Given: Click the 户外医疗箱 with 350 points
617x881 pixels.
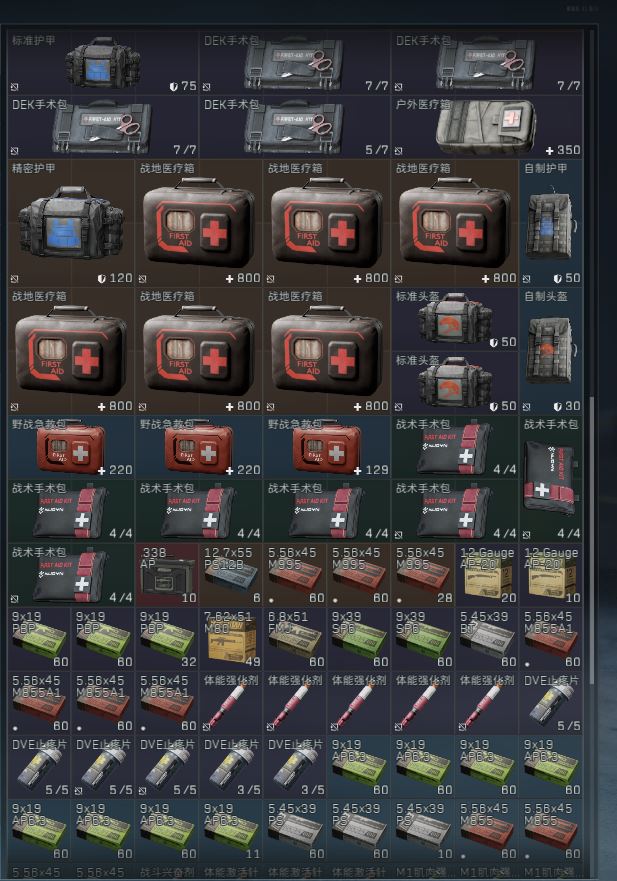Looking at the screenshot, I should [487, 126].
